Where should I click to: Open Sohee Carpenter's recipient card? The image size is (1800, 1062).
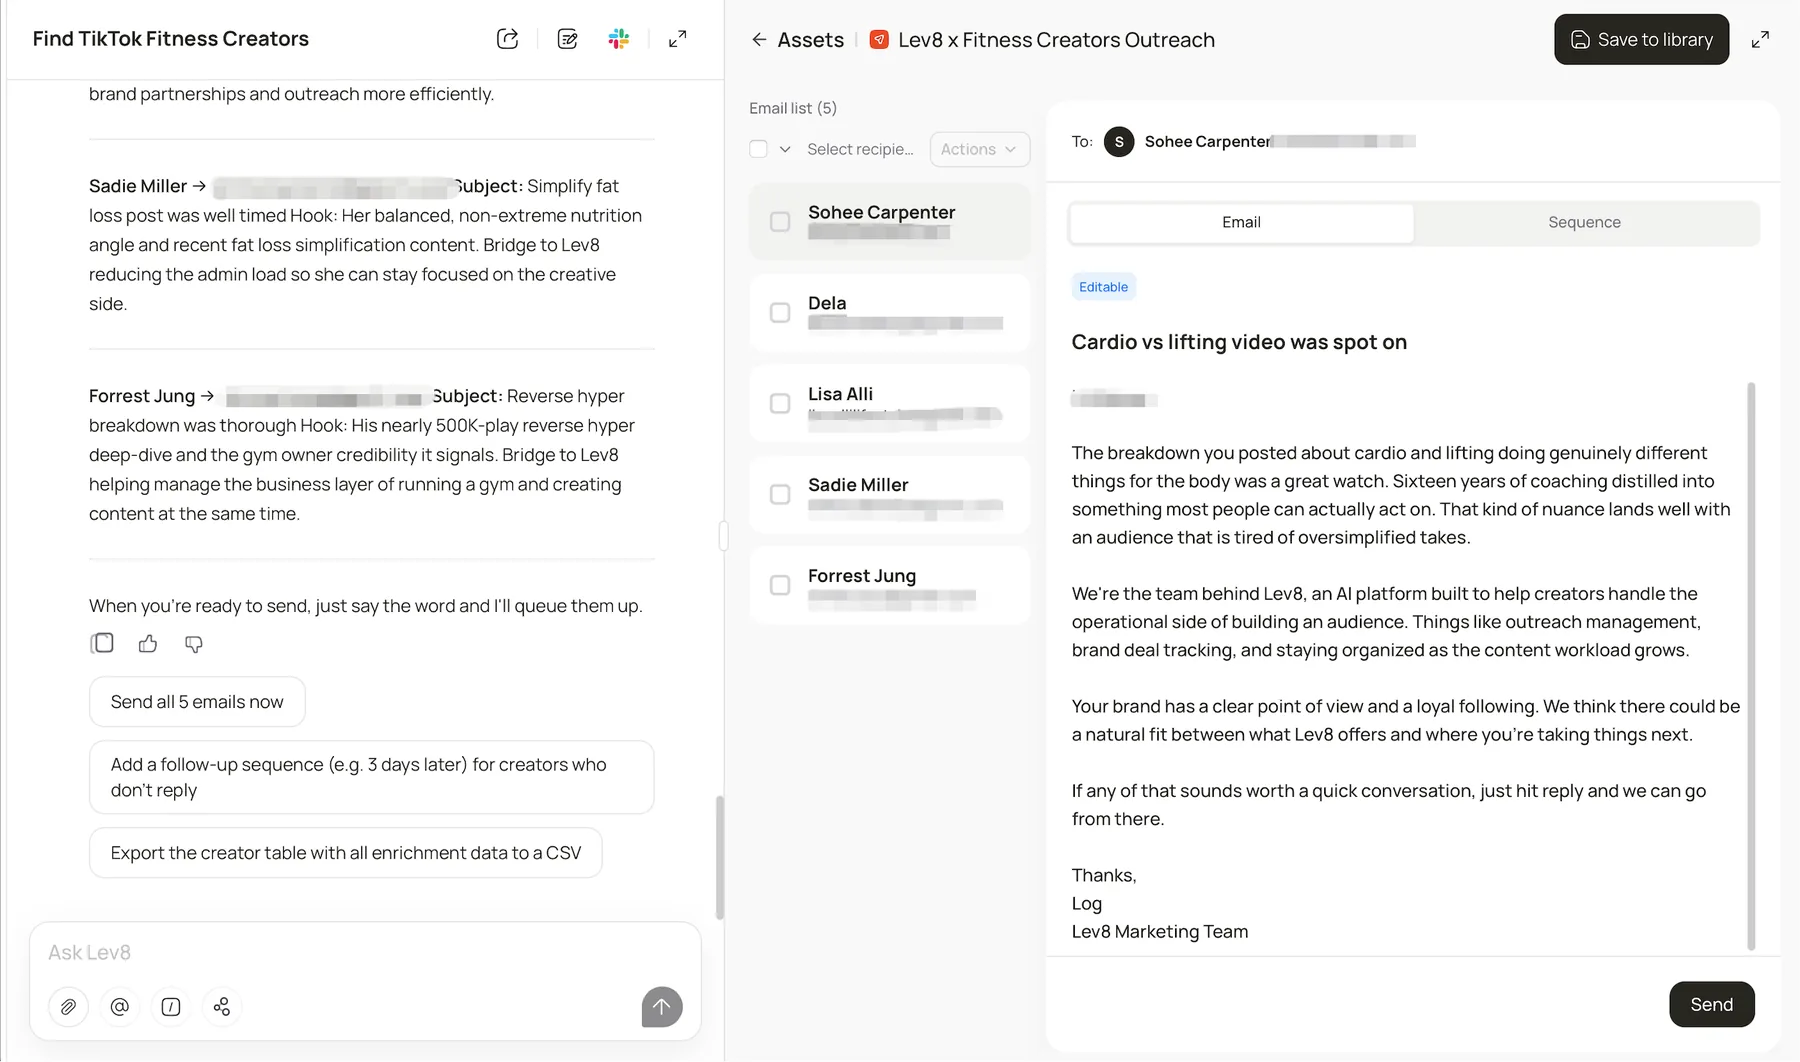point(889,222)
